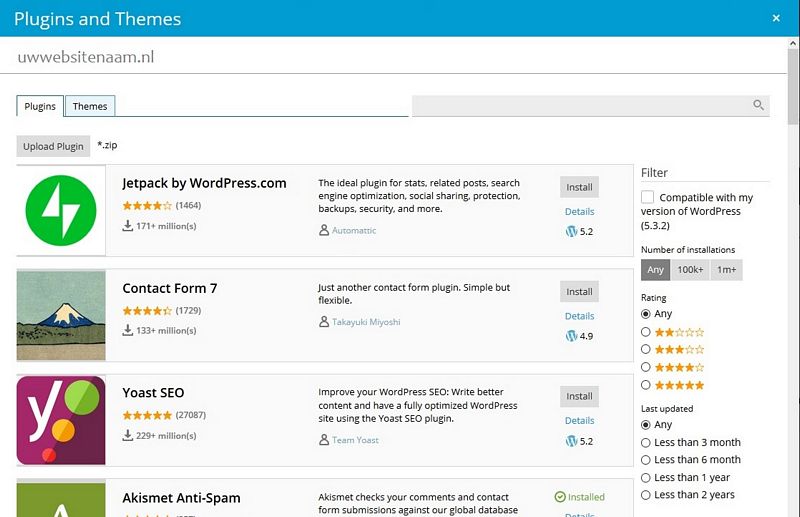Click the uwwebsitenaam.nl site name

(86, 57)
